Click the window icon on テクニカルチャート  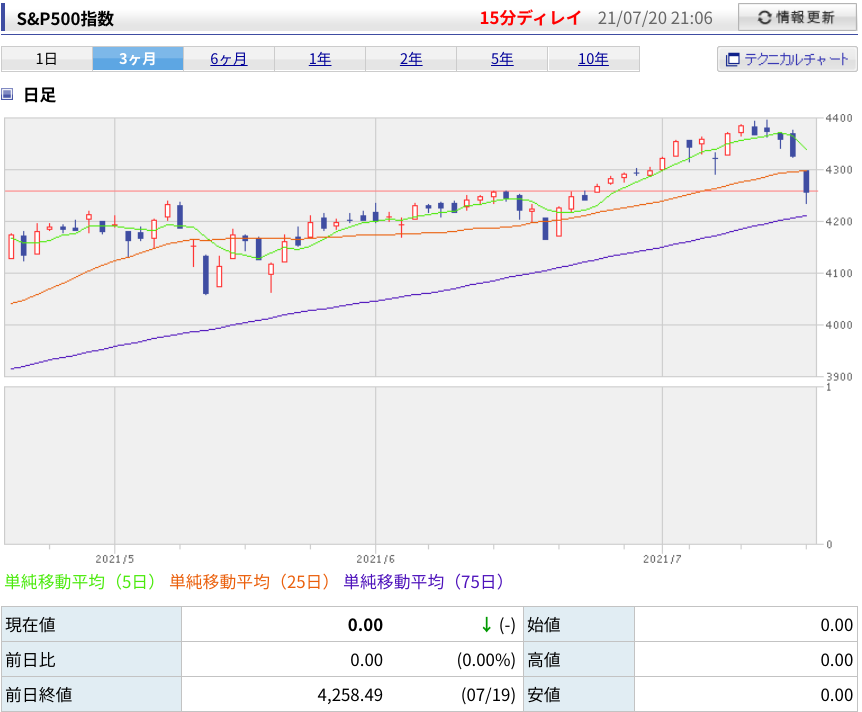[x=732, y=59]
